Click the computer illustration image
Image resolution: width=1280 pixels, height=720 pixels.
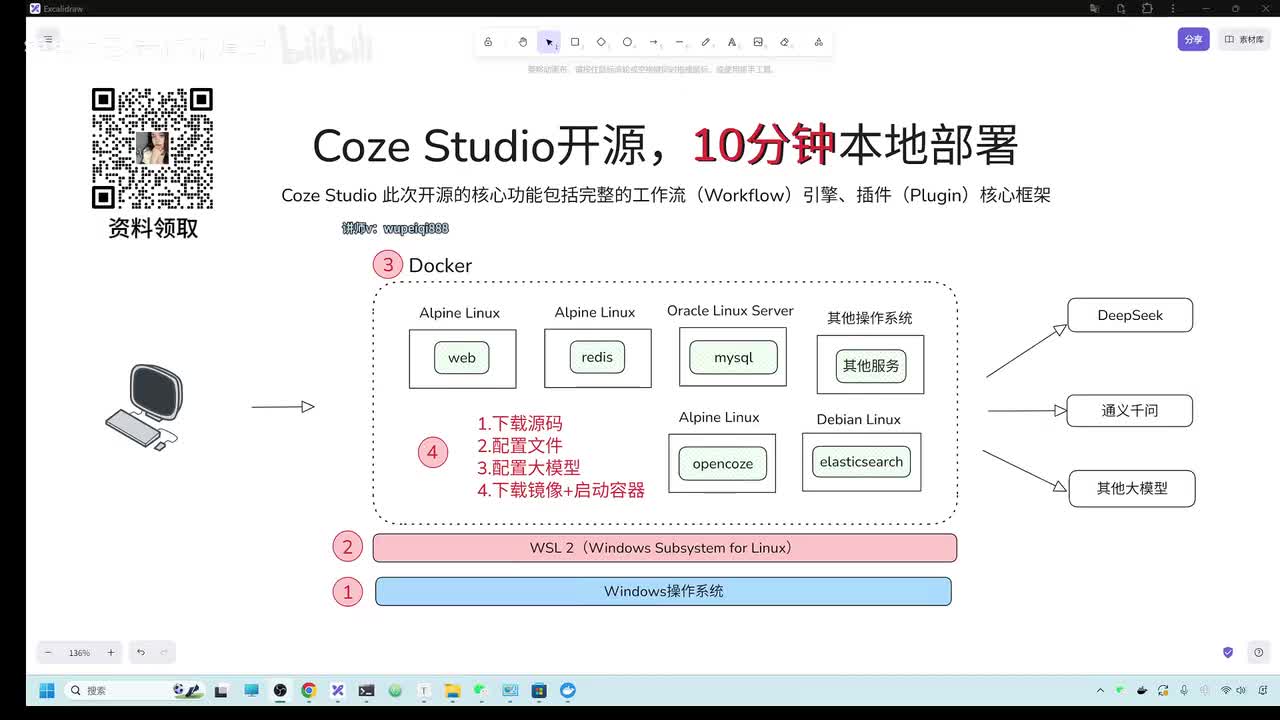click(145, 407)
